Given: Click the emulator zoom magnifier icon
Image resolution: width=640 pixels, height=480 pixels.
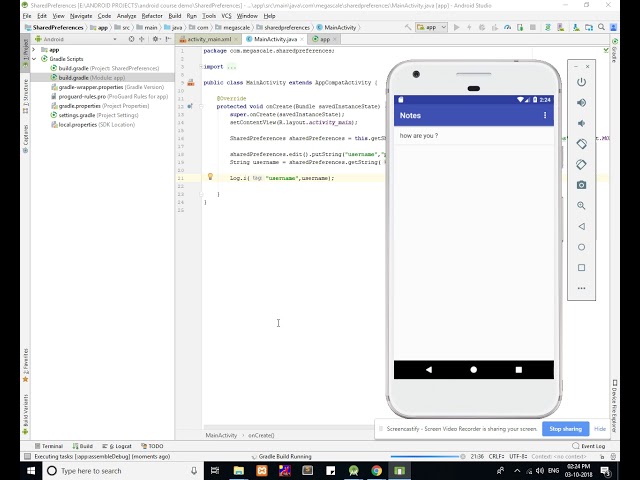Looking at the screenshot, I should tap(581, 205).
